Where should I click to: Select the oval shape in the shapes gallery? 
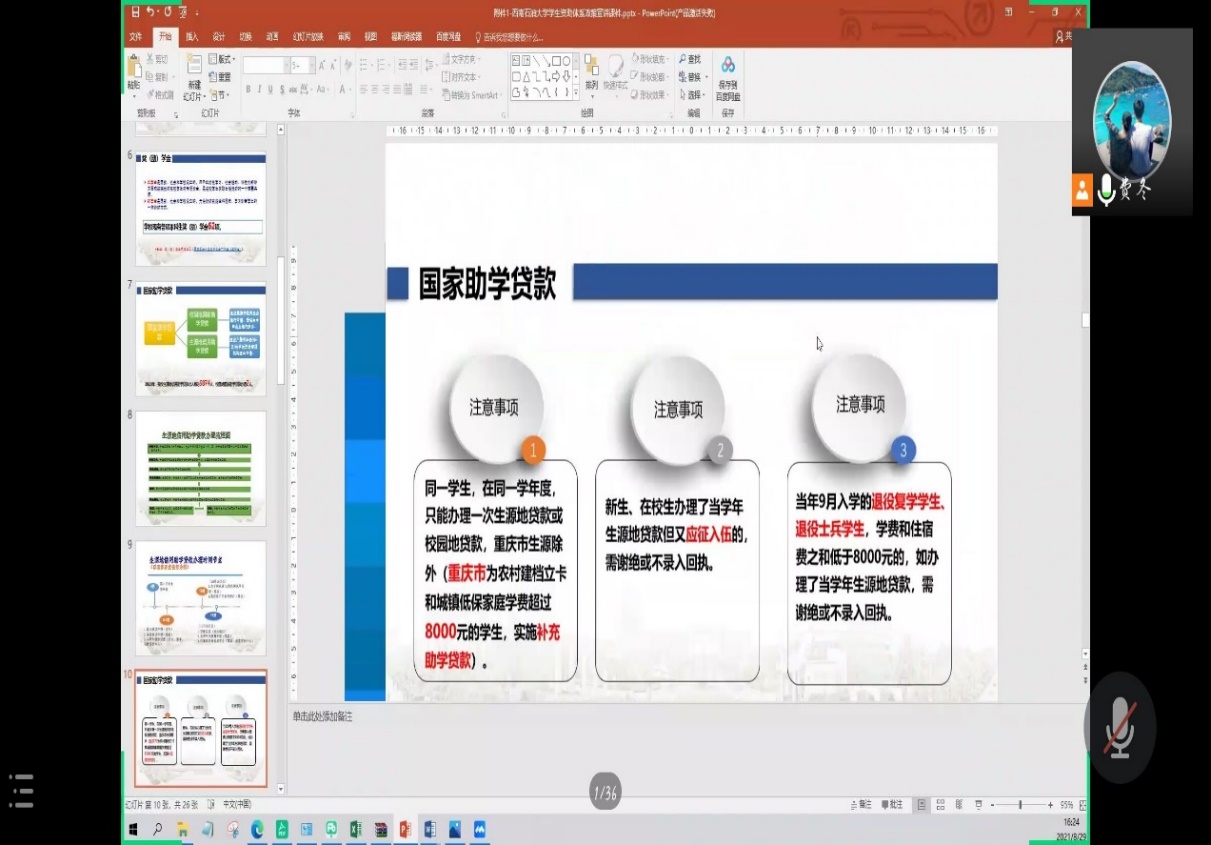(567, 61)
